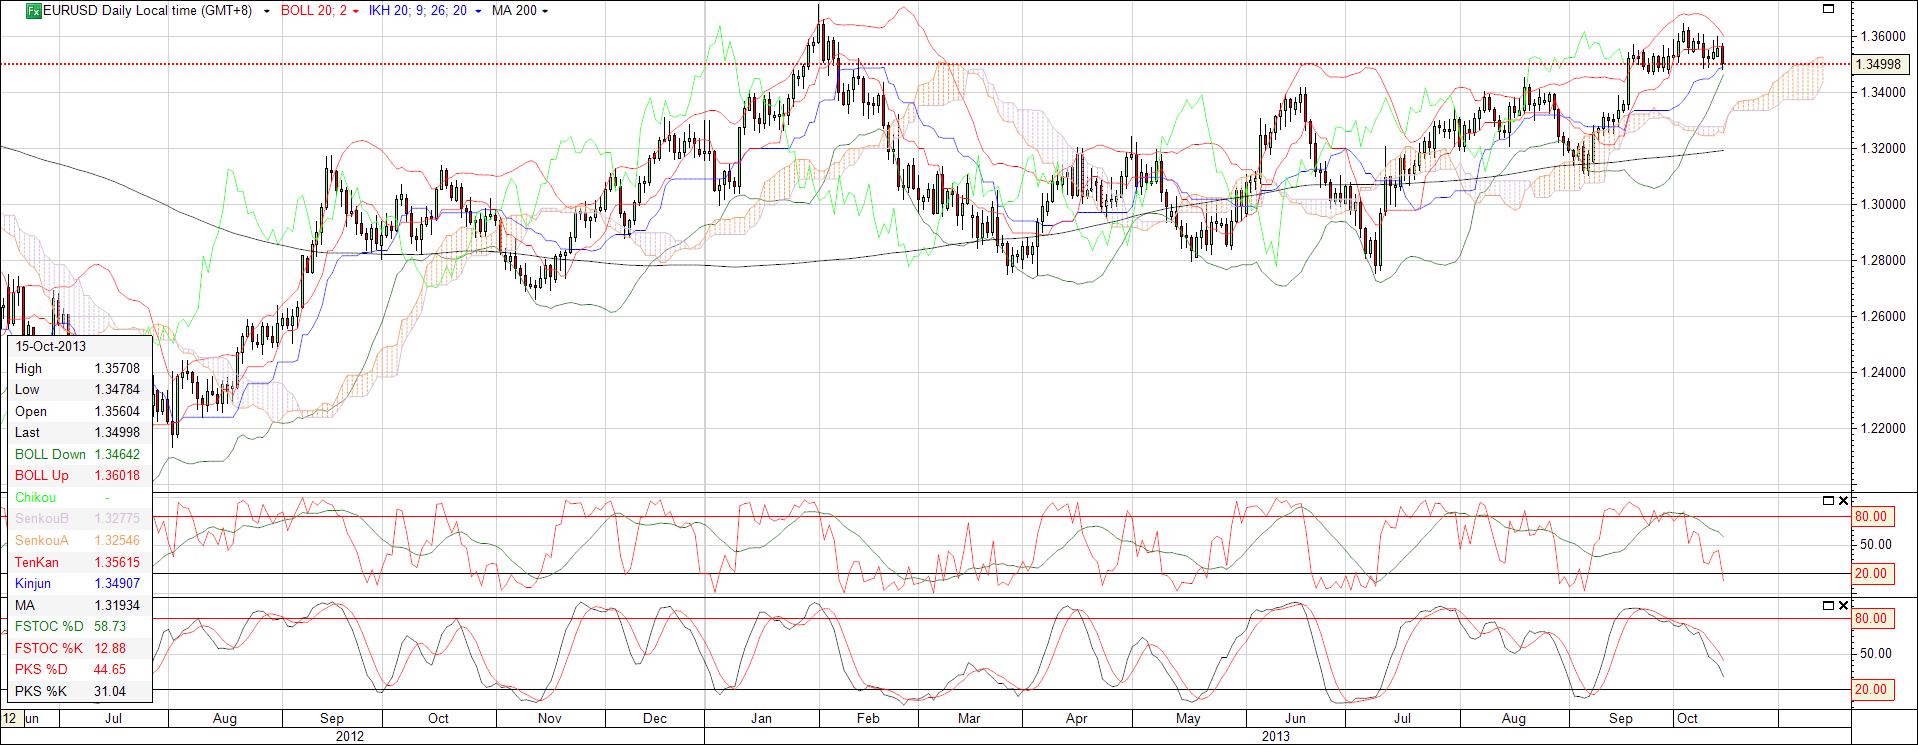
Task: Open the IKH 20; 9; 26; 20 dropdown
Action: pyautogui.click(x=478, y=11)
